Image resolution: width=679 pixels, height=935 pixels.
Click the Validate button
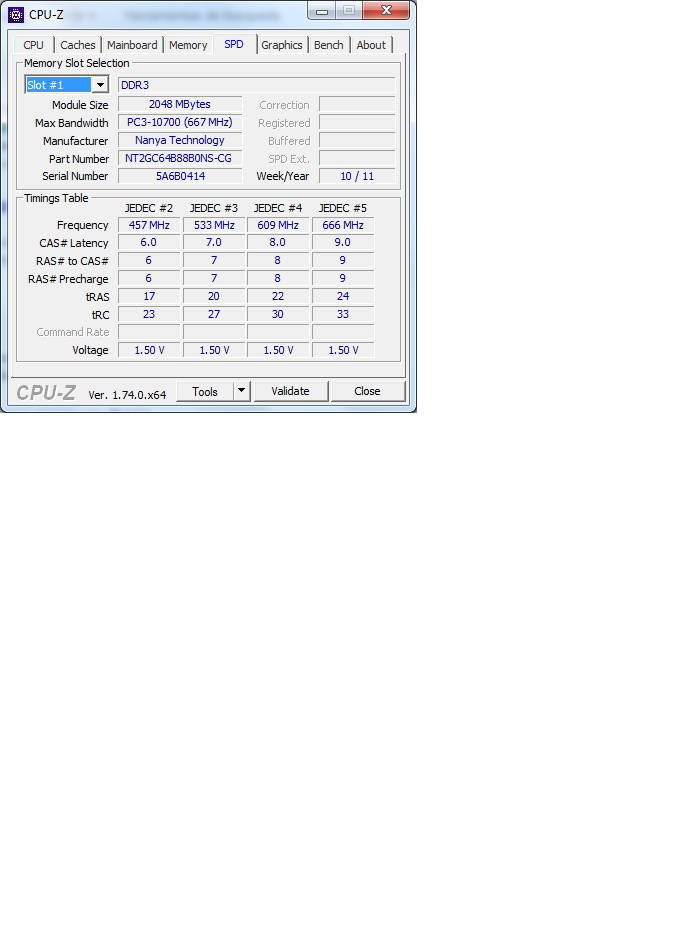[x=290, y=391]
